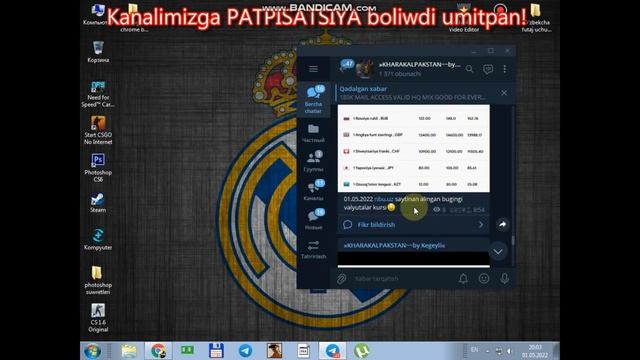640x360 pixels.
Task: Click the chat scrollbar thumb
Action: 513,241
